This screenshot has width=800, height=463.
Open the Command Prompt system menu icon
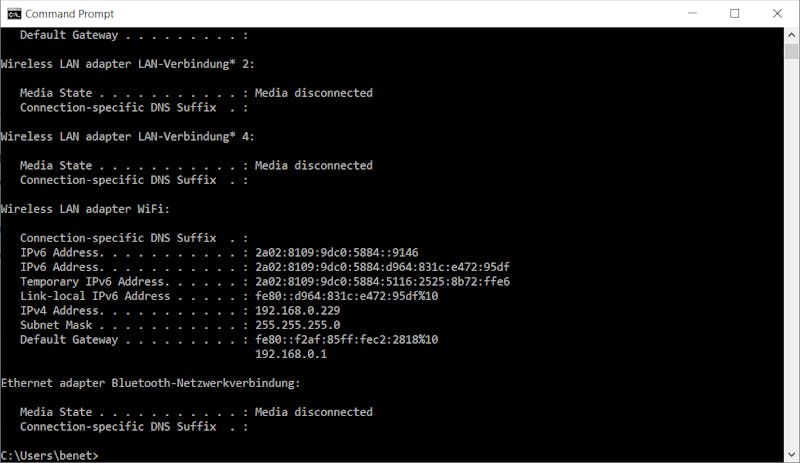pyautogui.click(x=14, y=14)
